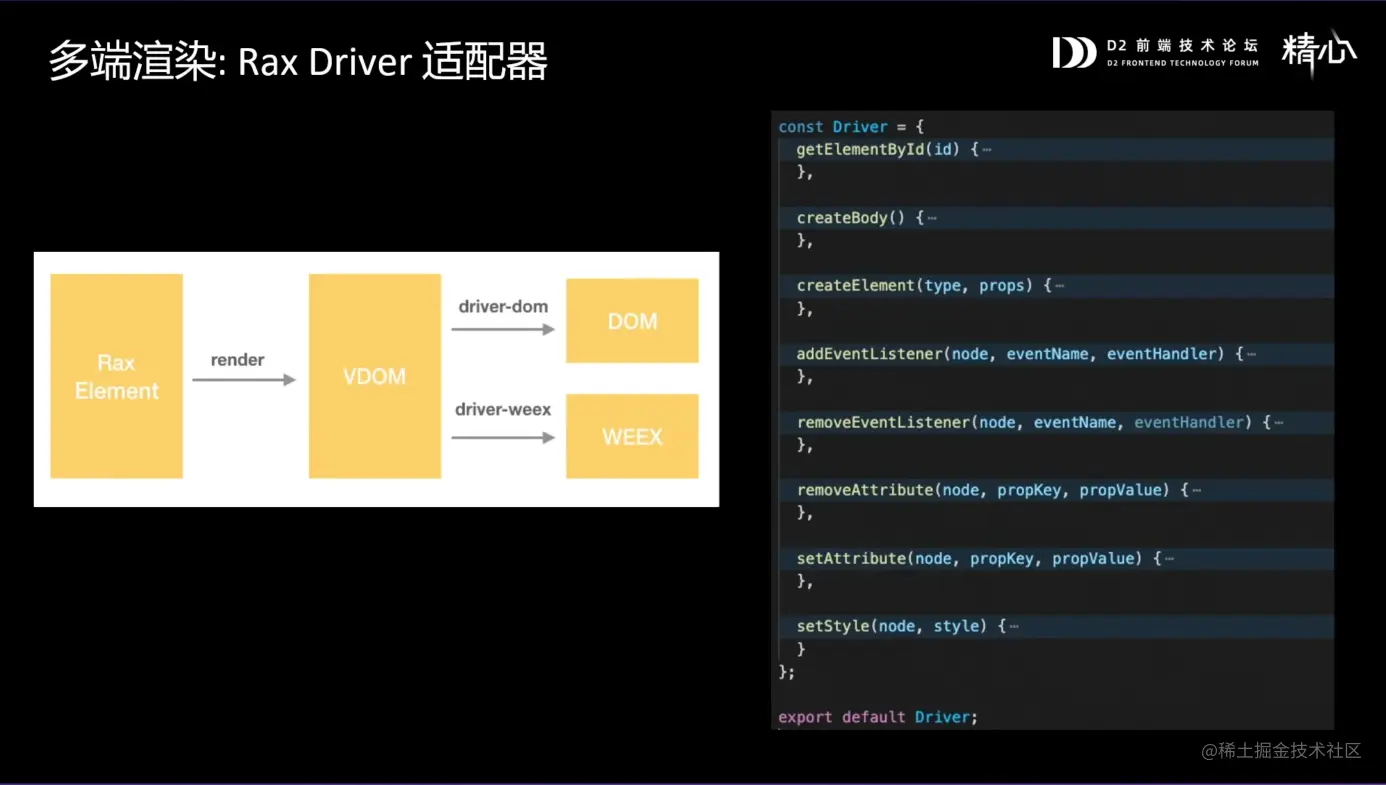Expand the folded getElementById(id) body ellipsis

point(987,150)
